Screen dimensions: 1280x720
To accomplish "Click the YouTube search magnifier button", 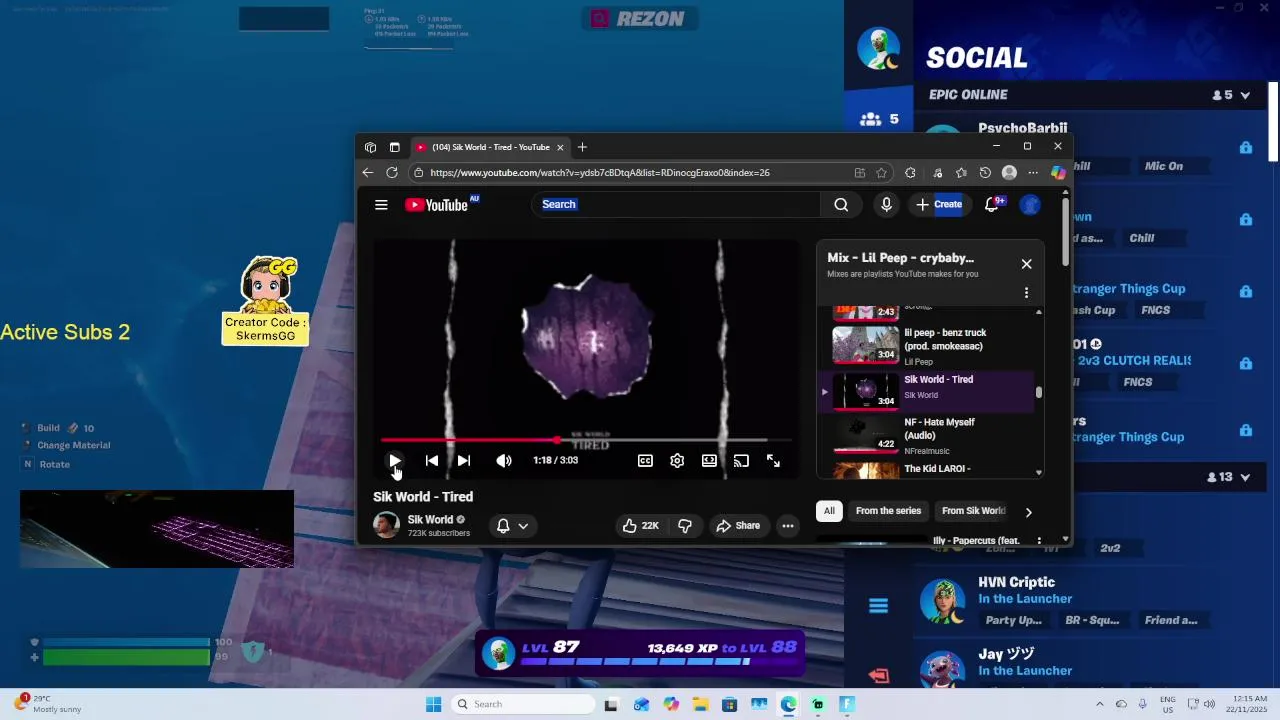I will click(x=841, y=204).
